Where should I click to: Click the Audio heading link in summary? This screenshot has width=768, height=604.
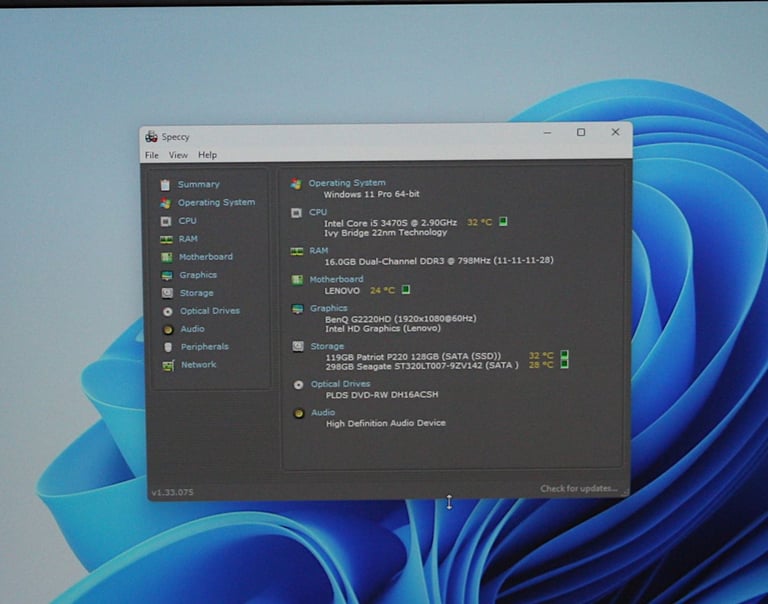[x=323, y=413]
